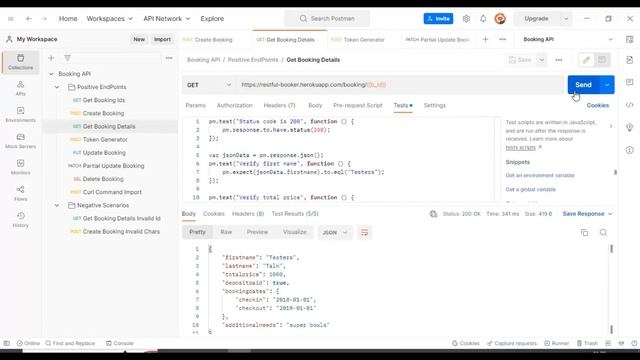Open the JSON format dropdown
The image size is (640, 360).
335,233
